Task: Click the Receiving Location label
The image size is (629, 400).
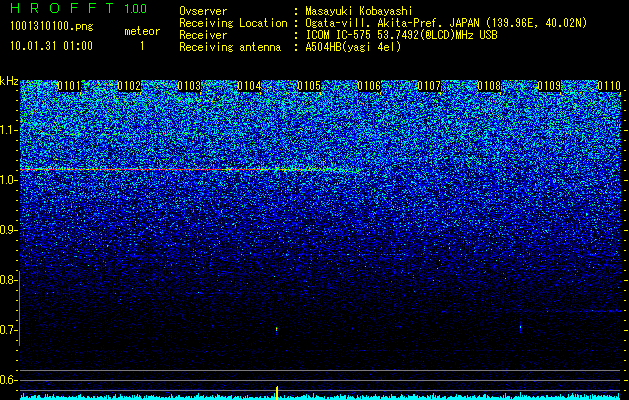Action: click(233, 23)
